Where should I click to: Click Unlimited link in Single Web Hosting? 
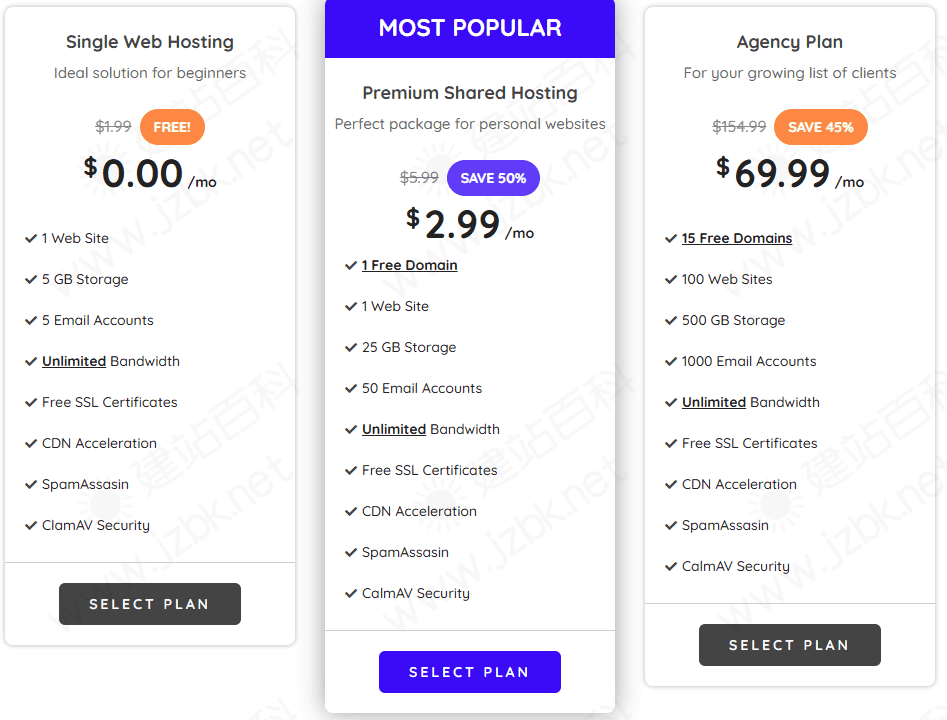pos(74,361)
